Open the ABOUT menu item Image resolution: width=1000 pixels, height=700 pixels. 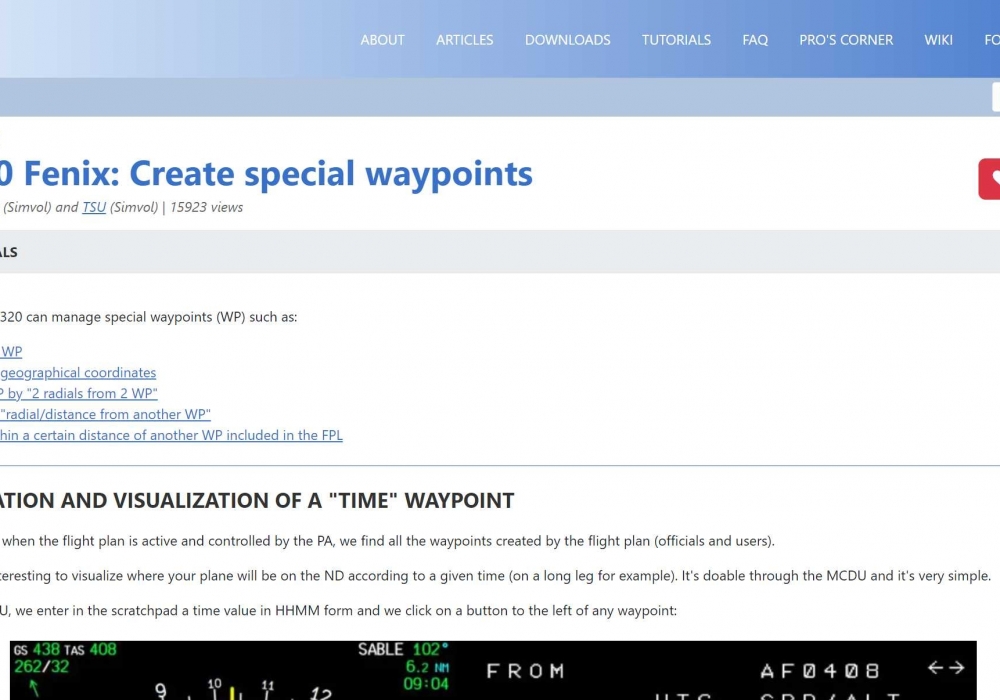click(382, 40)
